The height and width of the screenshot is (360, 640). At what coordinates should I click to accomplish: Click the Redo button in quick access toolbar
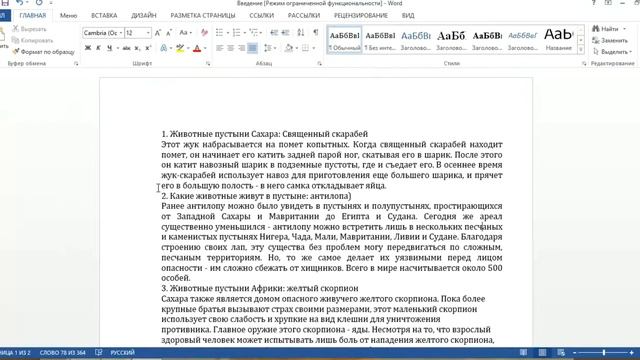(x=39, y=3)
